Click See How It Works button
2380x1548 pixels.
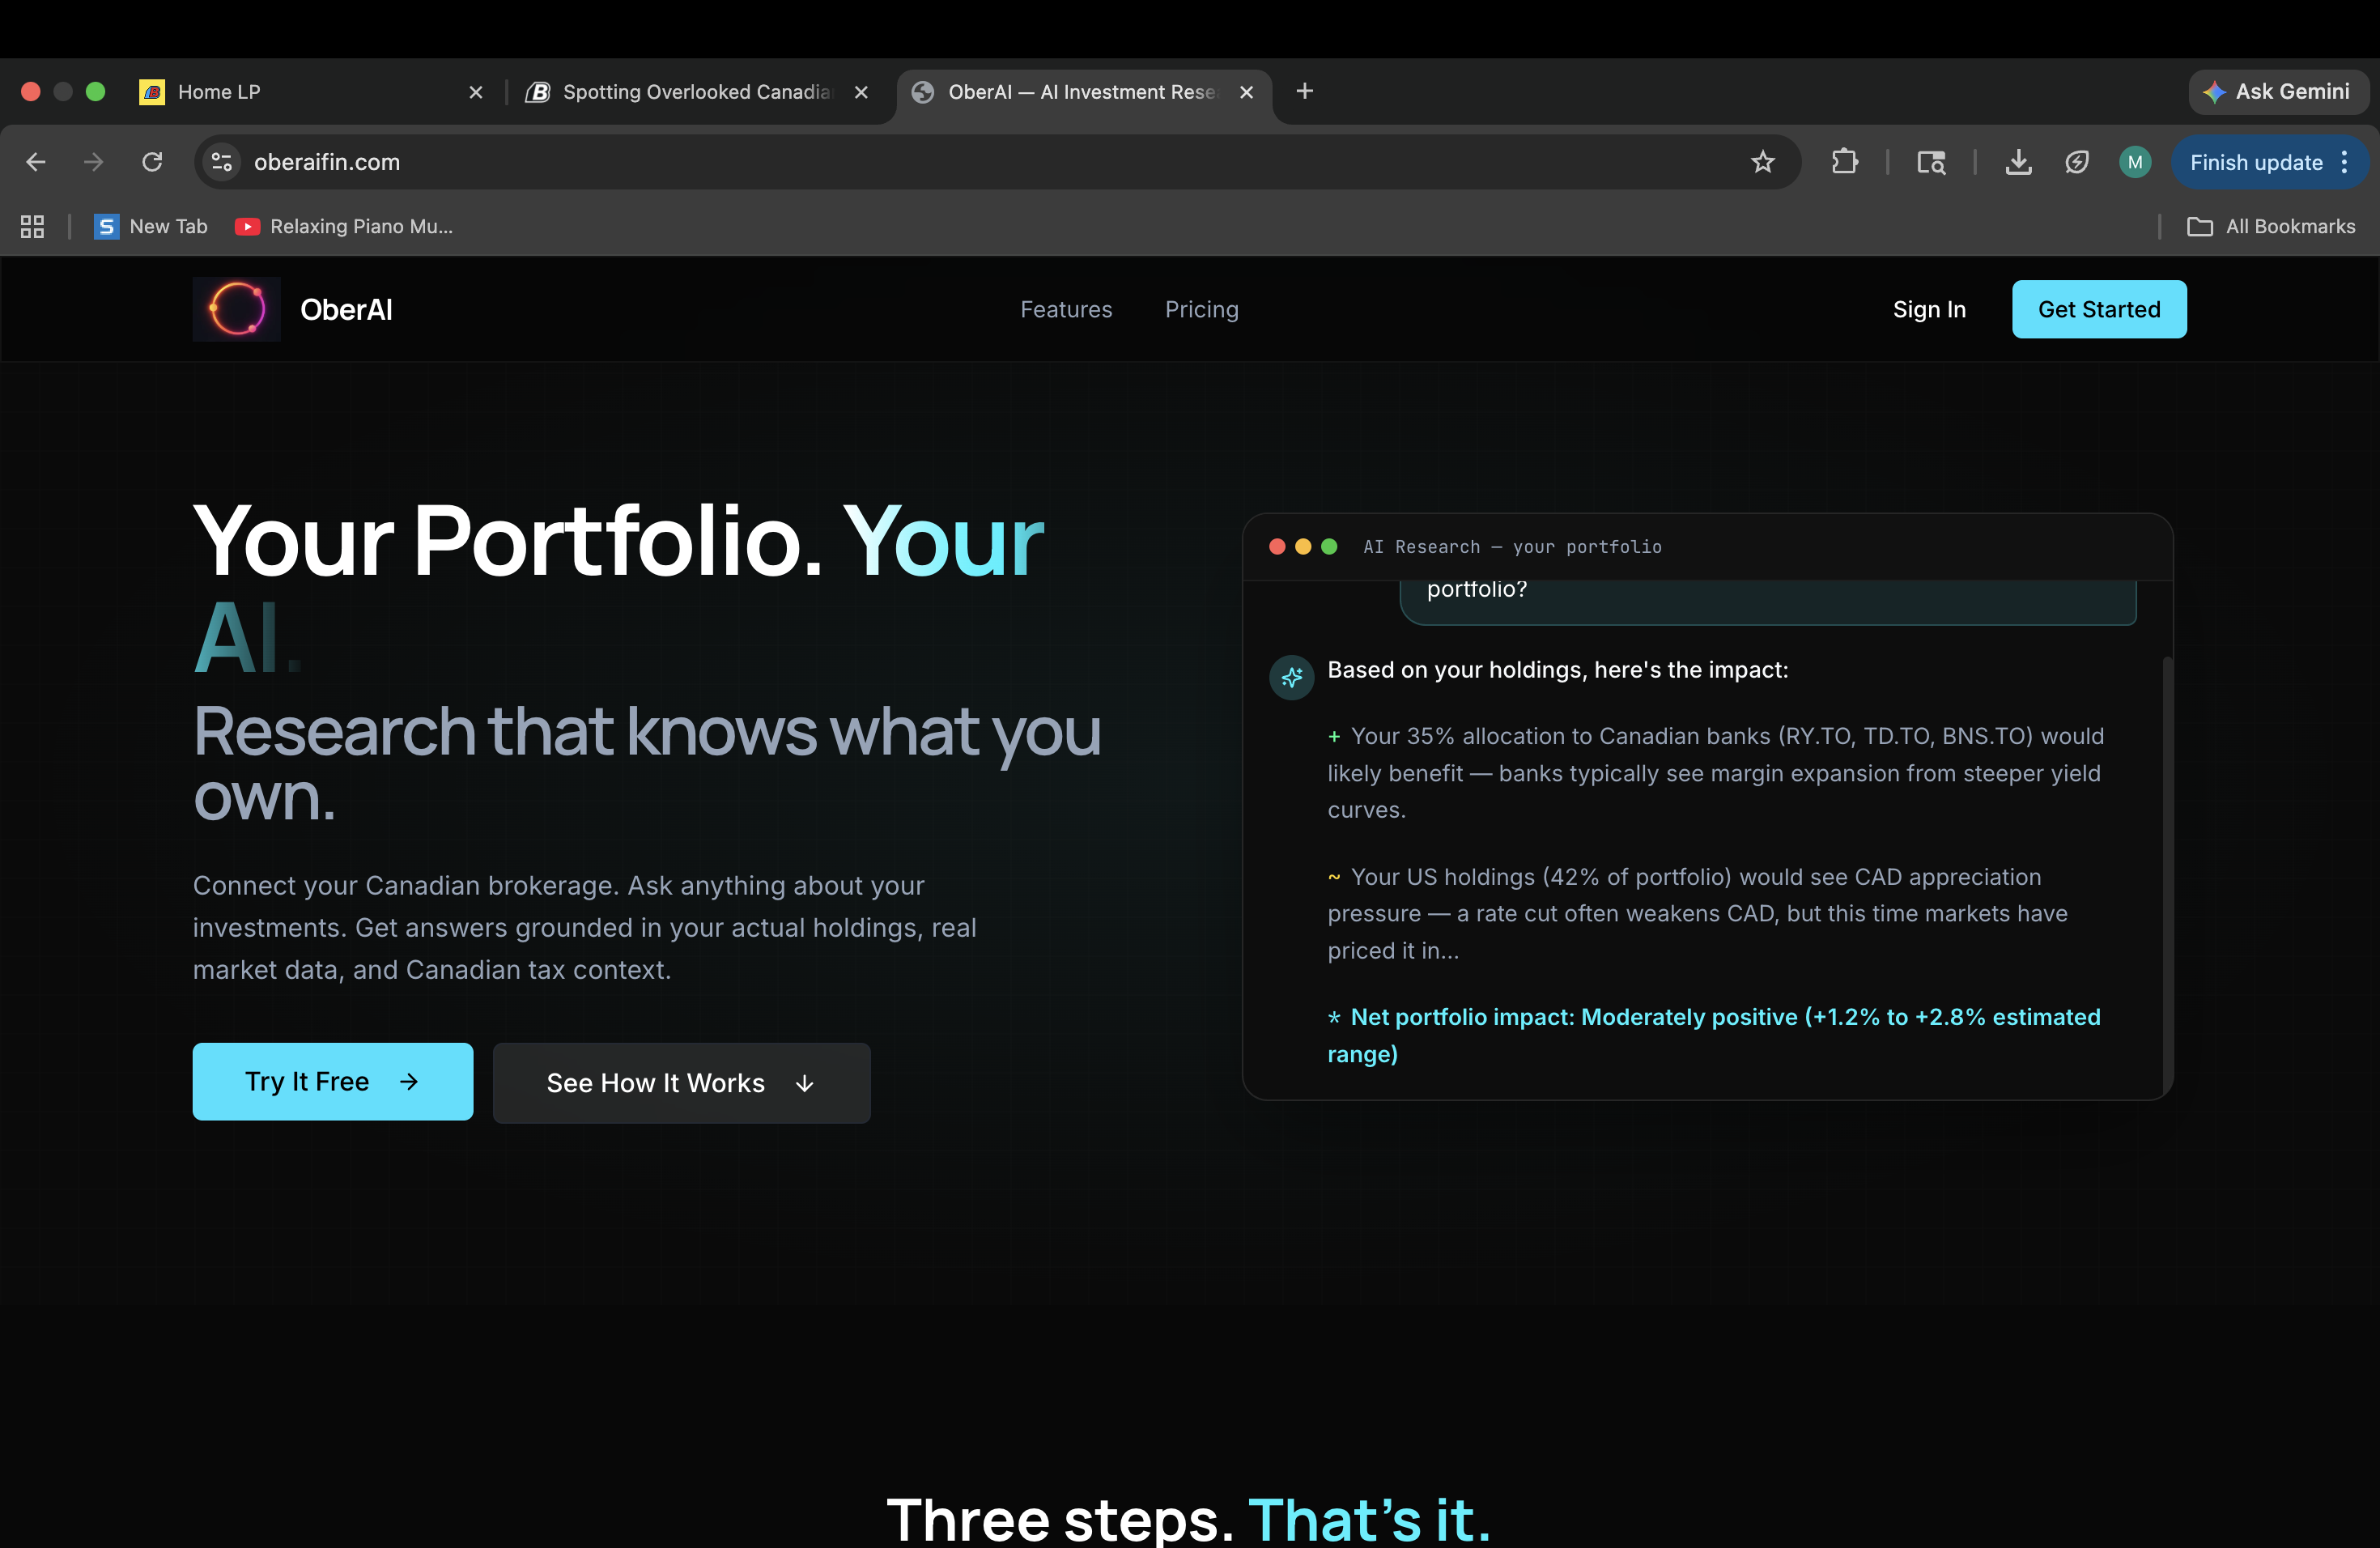pos(681,1083)
